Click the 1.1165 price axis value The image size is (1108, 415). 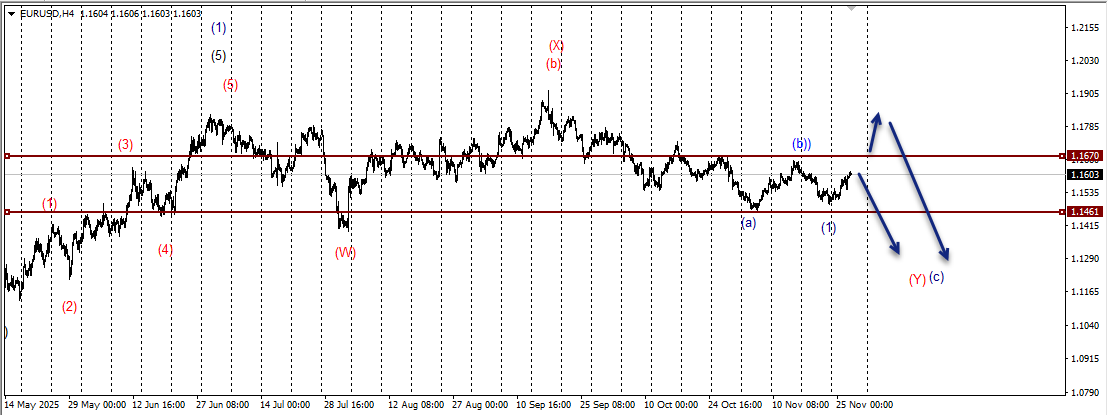coord(1085,292)
